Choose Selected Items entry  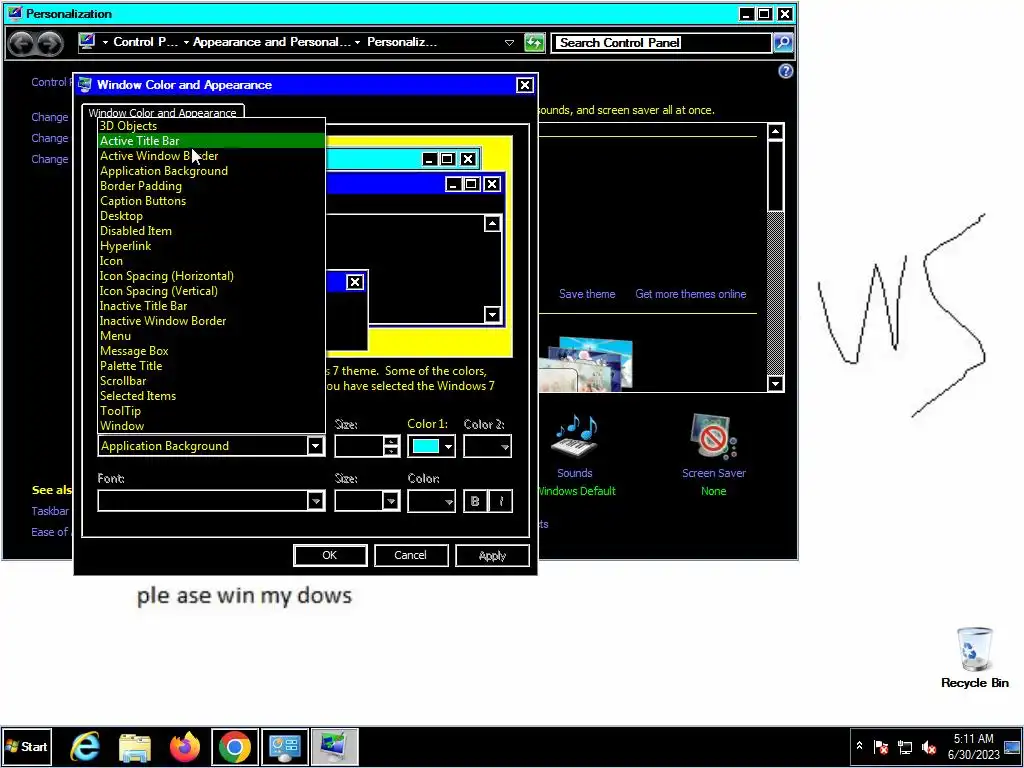pyautogui.click(x=211, y=396)
